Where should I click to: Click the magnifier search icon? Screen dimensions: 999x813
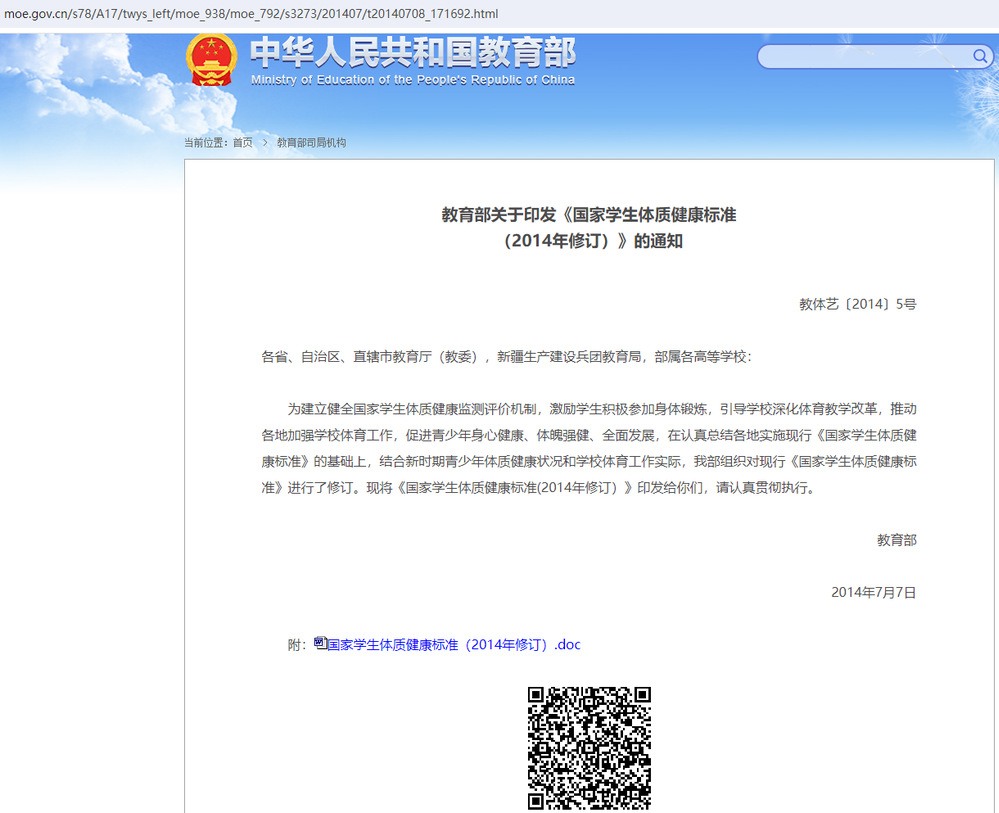click(981, 56)
